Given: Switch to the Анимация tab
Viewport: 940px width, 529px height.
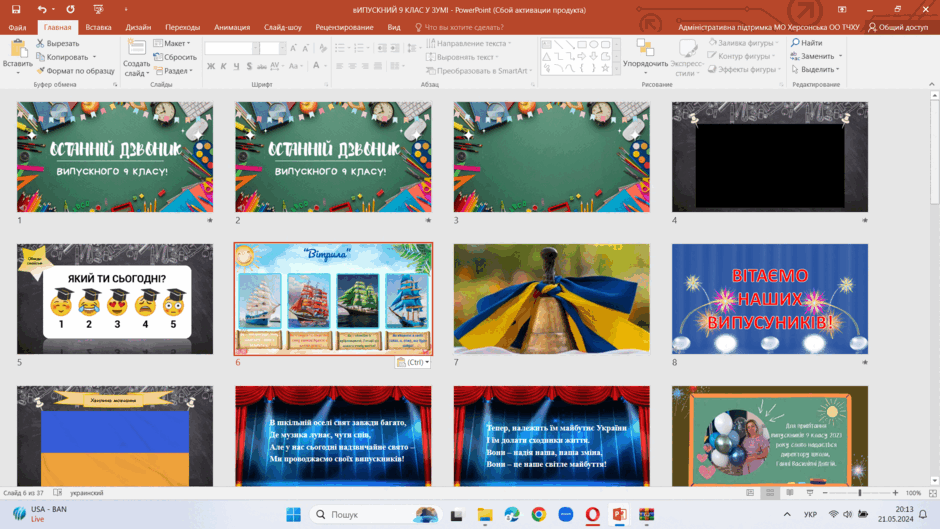Looking at the screenshot, I should tap(232, 27).
